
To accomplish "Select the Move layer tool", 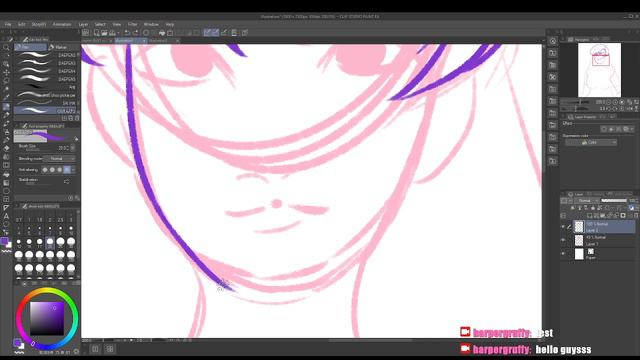I will 6,72.
